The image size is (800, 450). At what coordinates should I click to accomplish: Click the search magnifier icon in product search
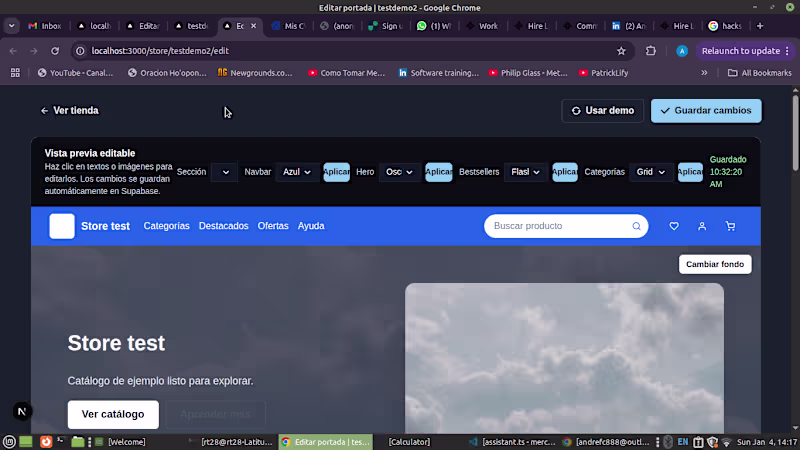click(x=636, y=226)
